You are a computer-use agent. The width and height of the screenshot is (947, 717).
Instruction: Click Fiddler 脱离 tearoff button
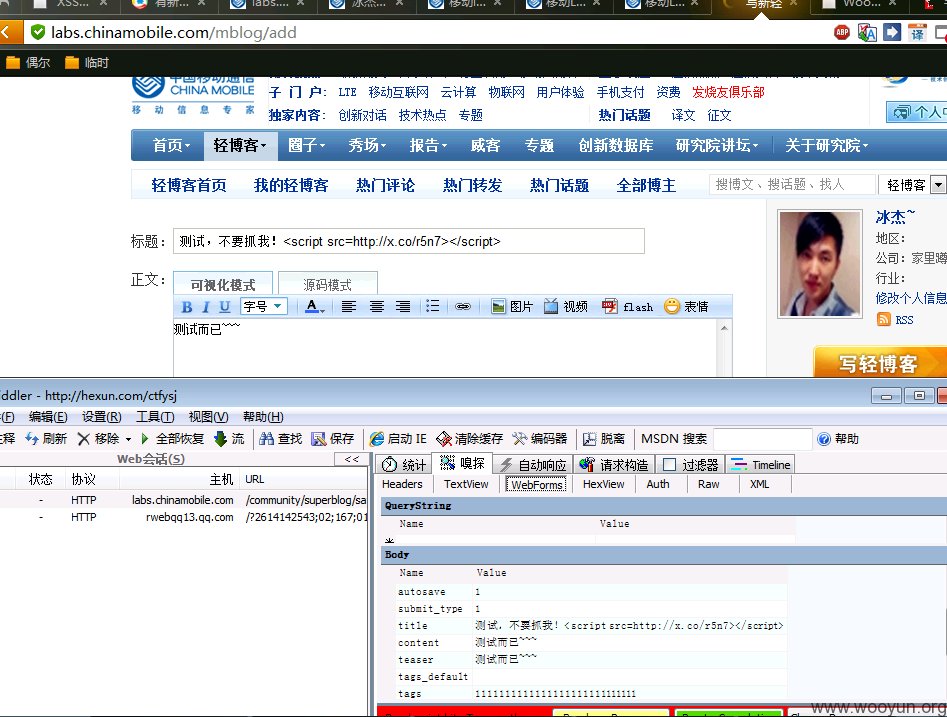pos(604,439)
